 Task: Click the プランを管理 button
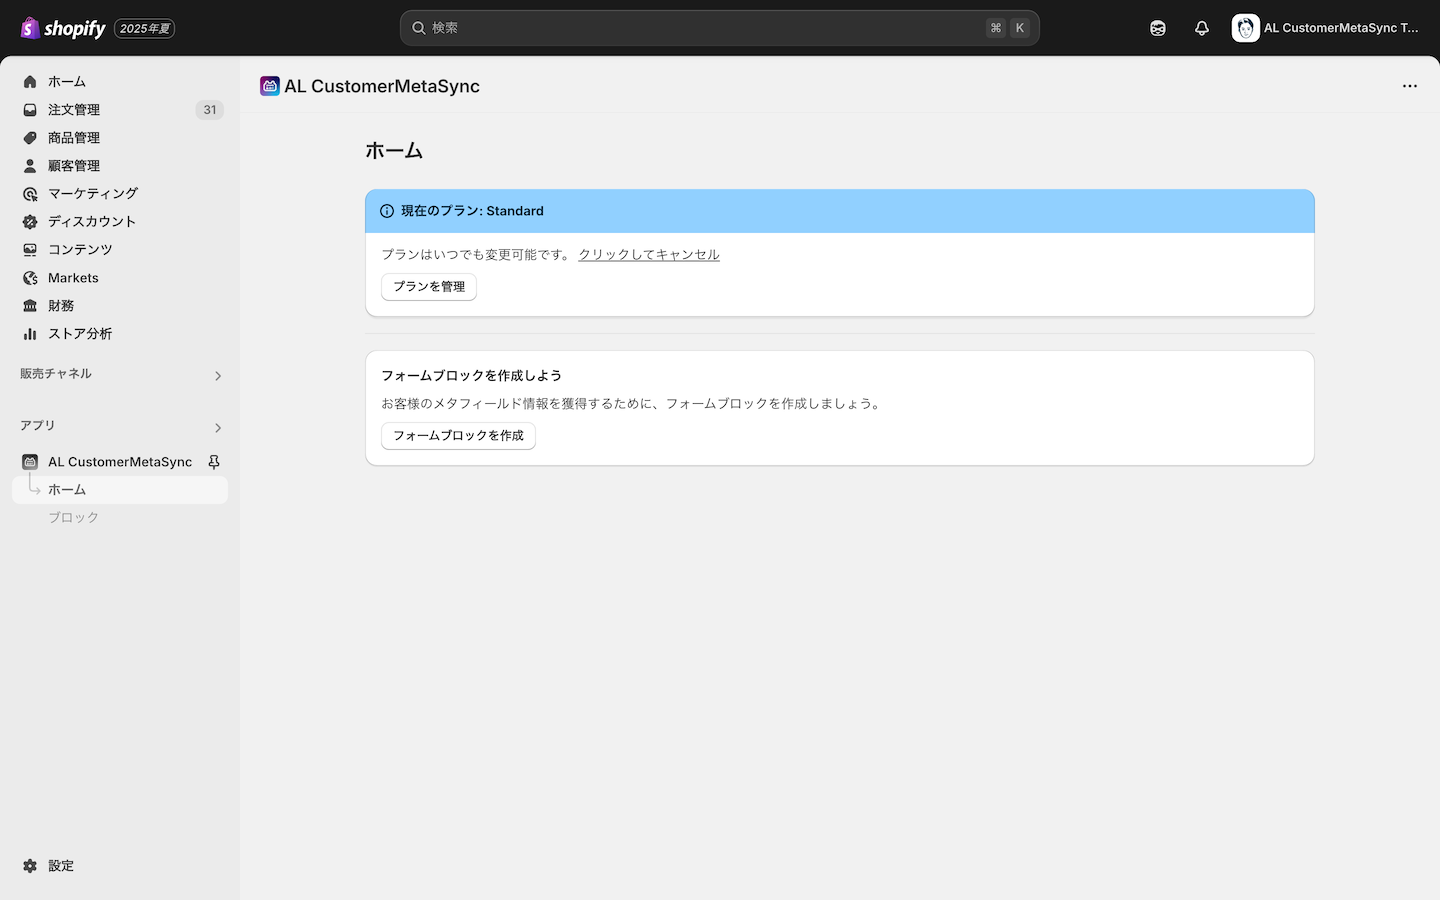[429, 287]
